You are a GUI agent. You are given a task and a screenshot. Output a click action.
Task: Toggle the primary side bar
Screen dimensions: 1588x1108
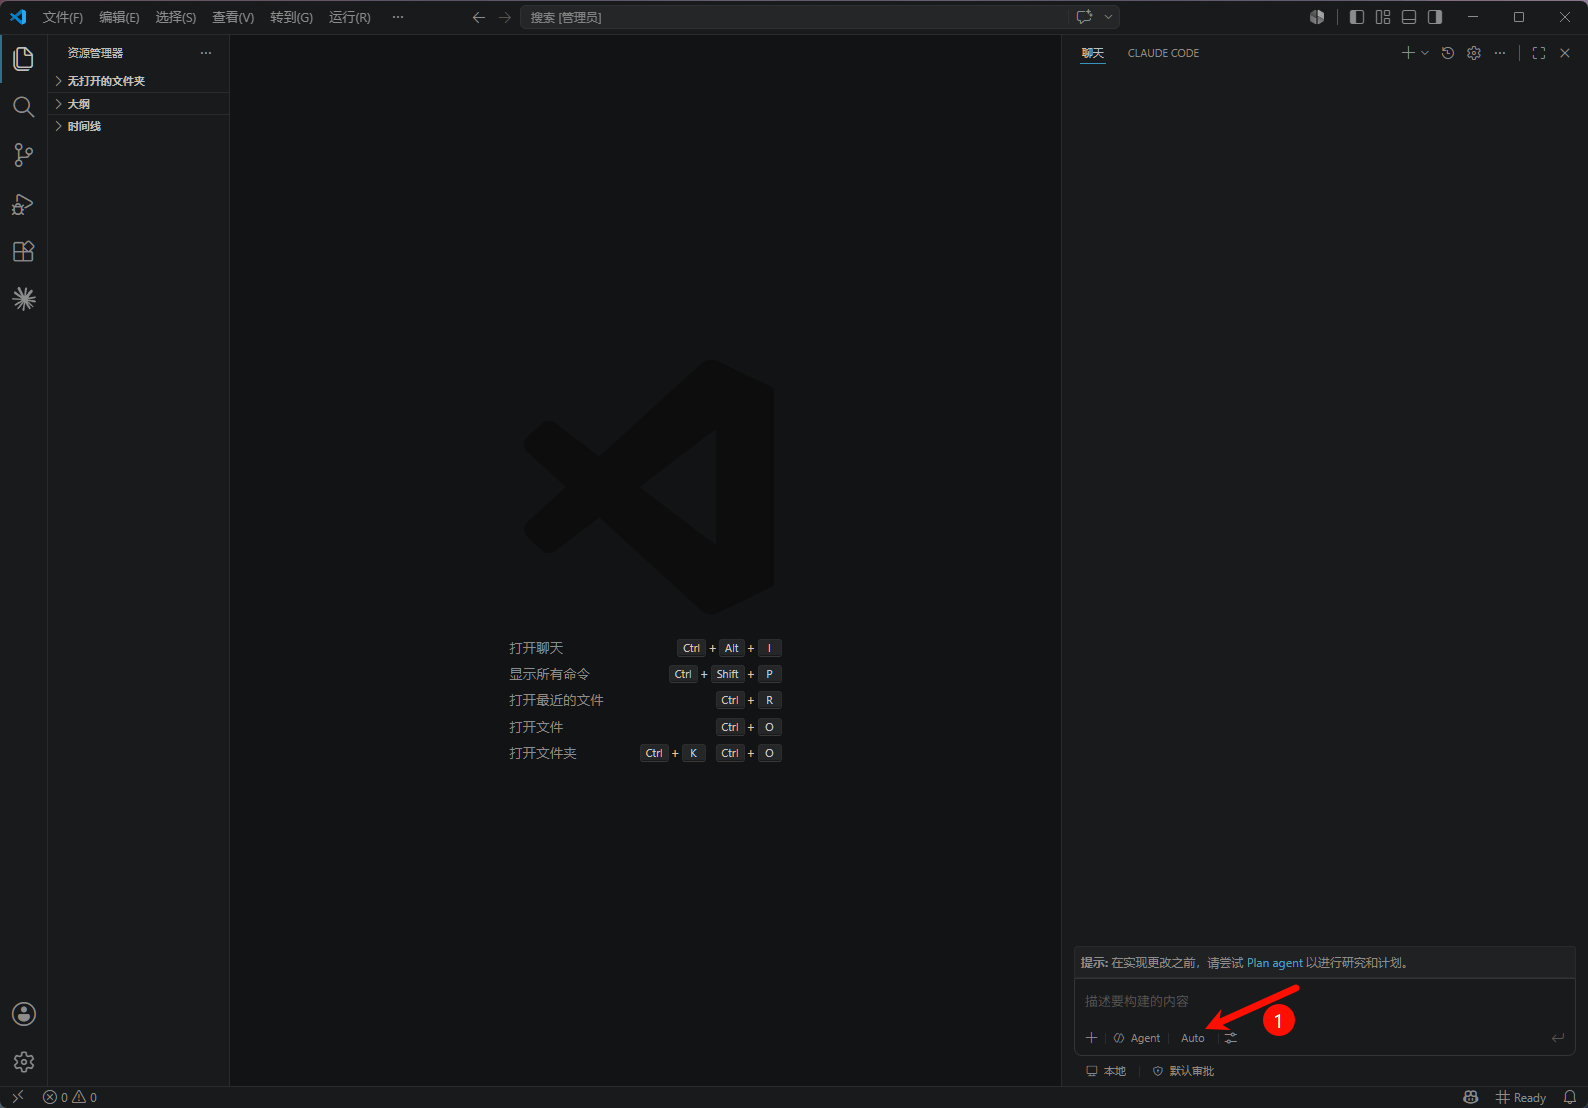[x=1357, y=17]
